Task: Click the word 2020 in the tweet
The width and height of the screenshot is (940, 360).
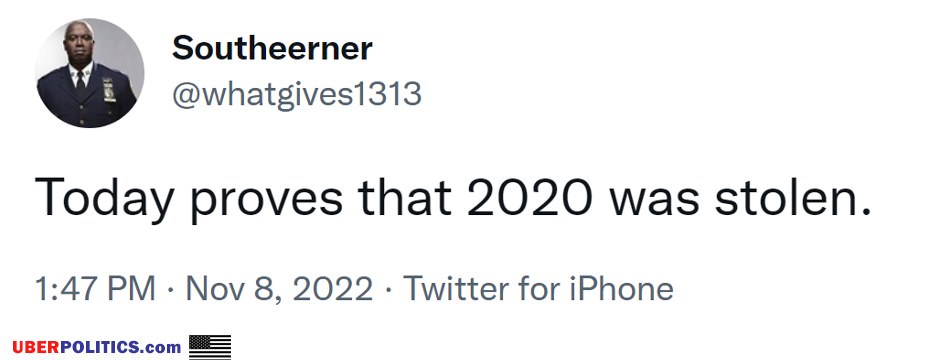Action: tap(529, 197)
